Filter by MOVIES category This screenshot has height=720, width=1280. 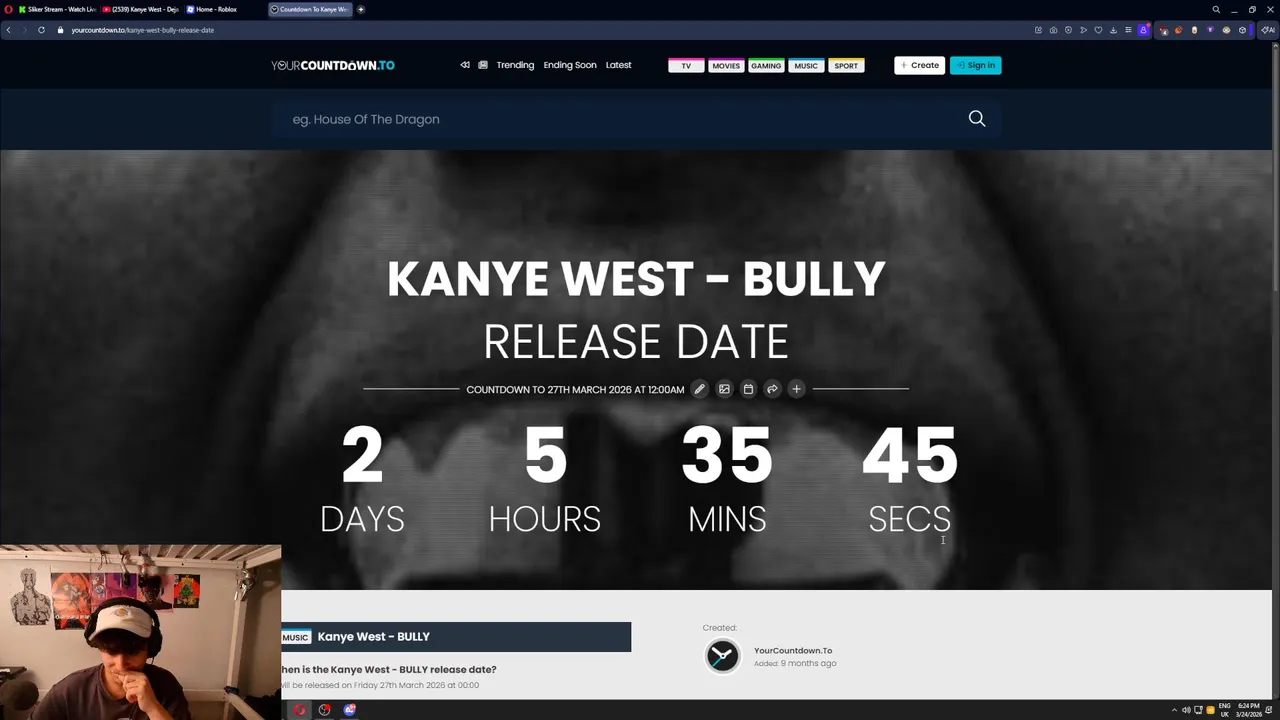tap(726, 66)
